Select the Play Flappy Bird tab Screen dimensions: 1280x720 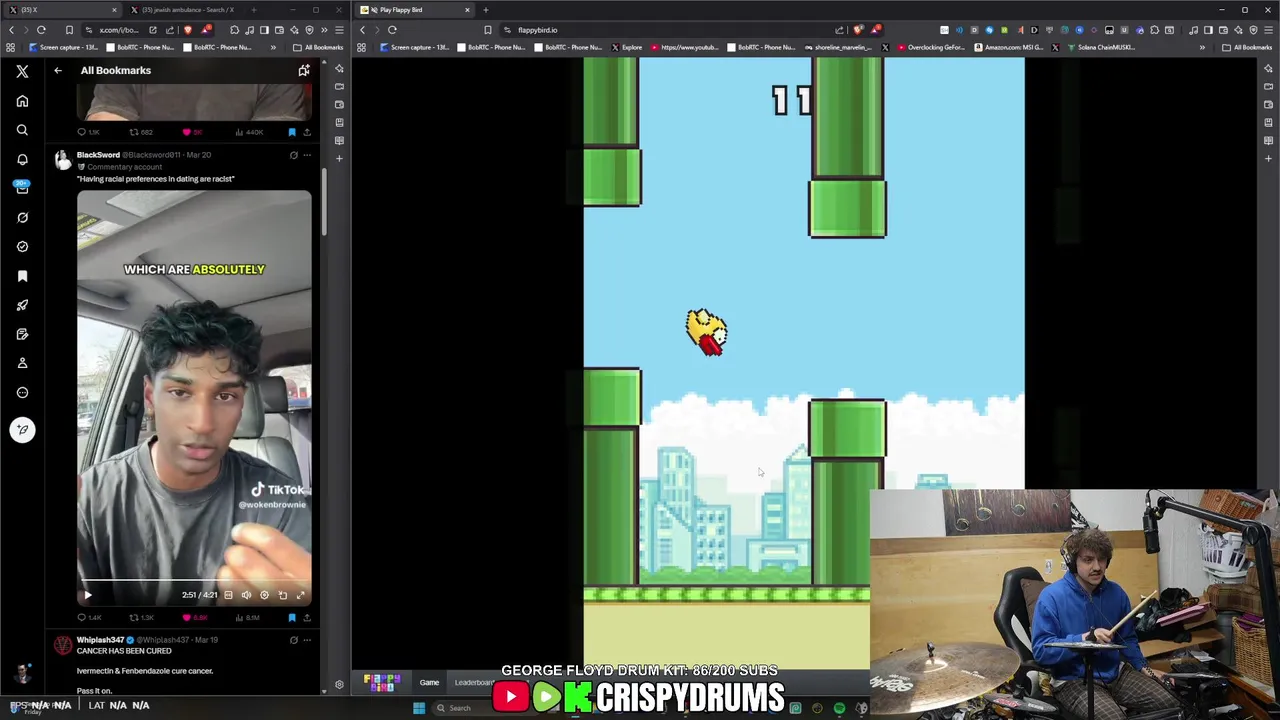(x=415, y=10)
